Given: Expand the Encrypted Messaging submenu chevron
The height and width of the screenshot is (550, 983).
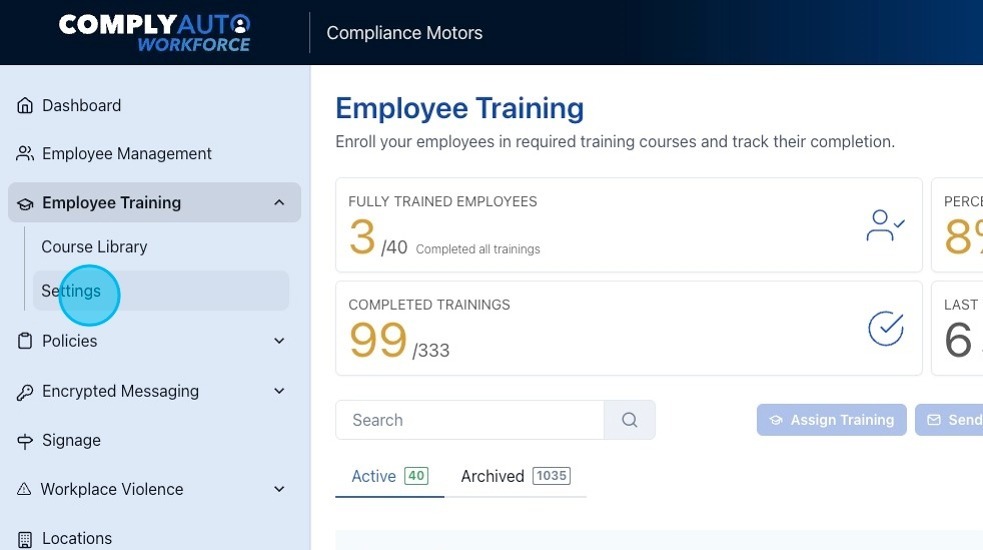Looking at the screenshot, I should [x=279, y=392].
